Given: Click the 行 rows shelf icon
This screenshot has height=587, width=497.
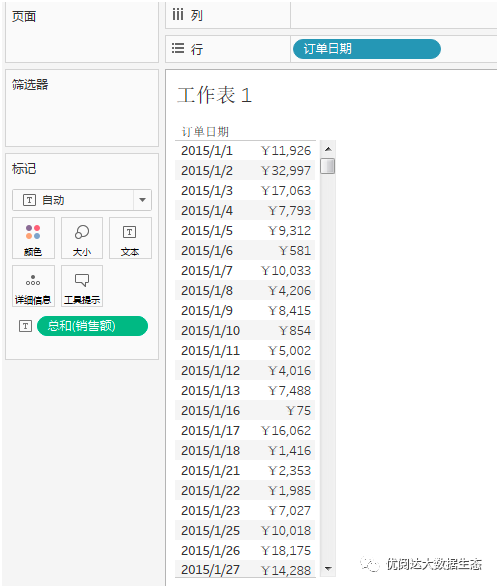Looking at the screenshot, I should pyautogui.click(x=178, y=48).
